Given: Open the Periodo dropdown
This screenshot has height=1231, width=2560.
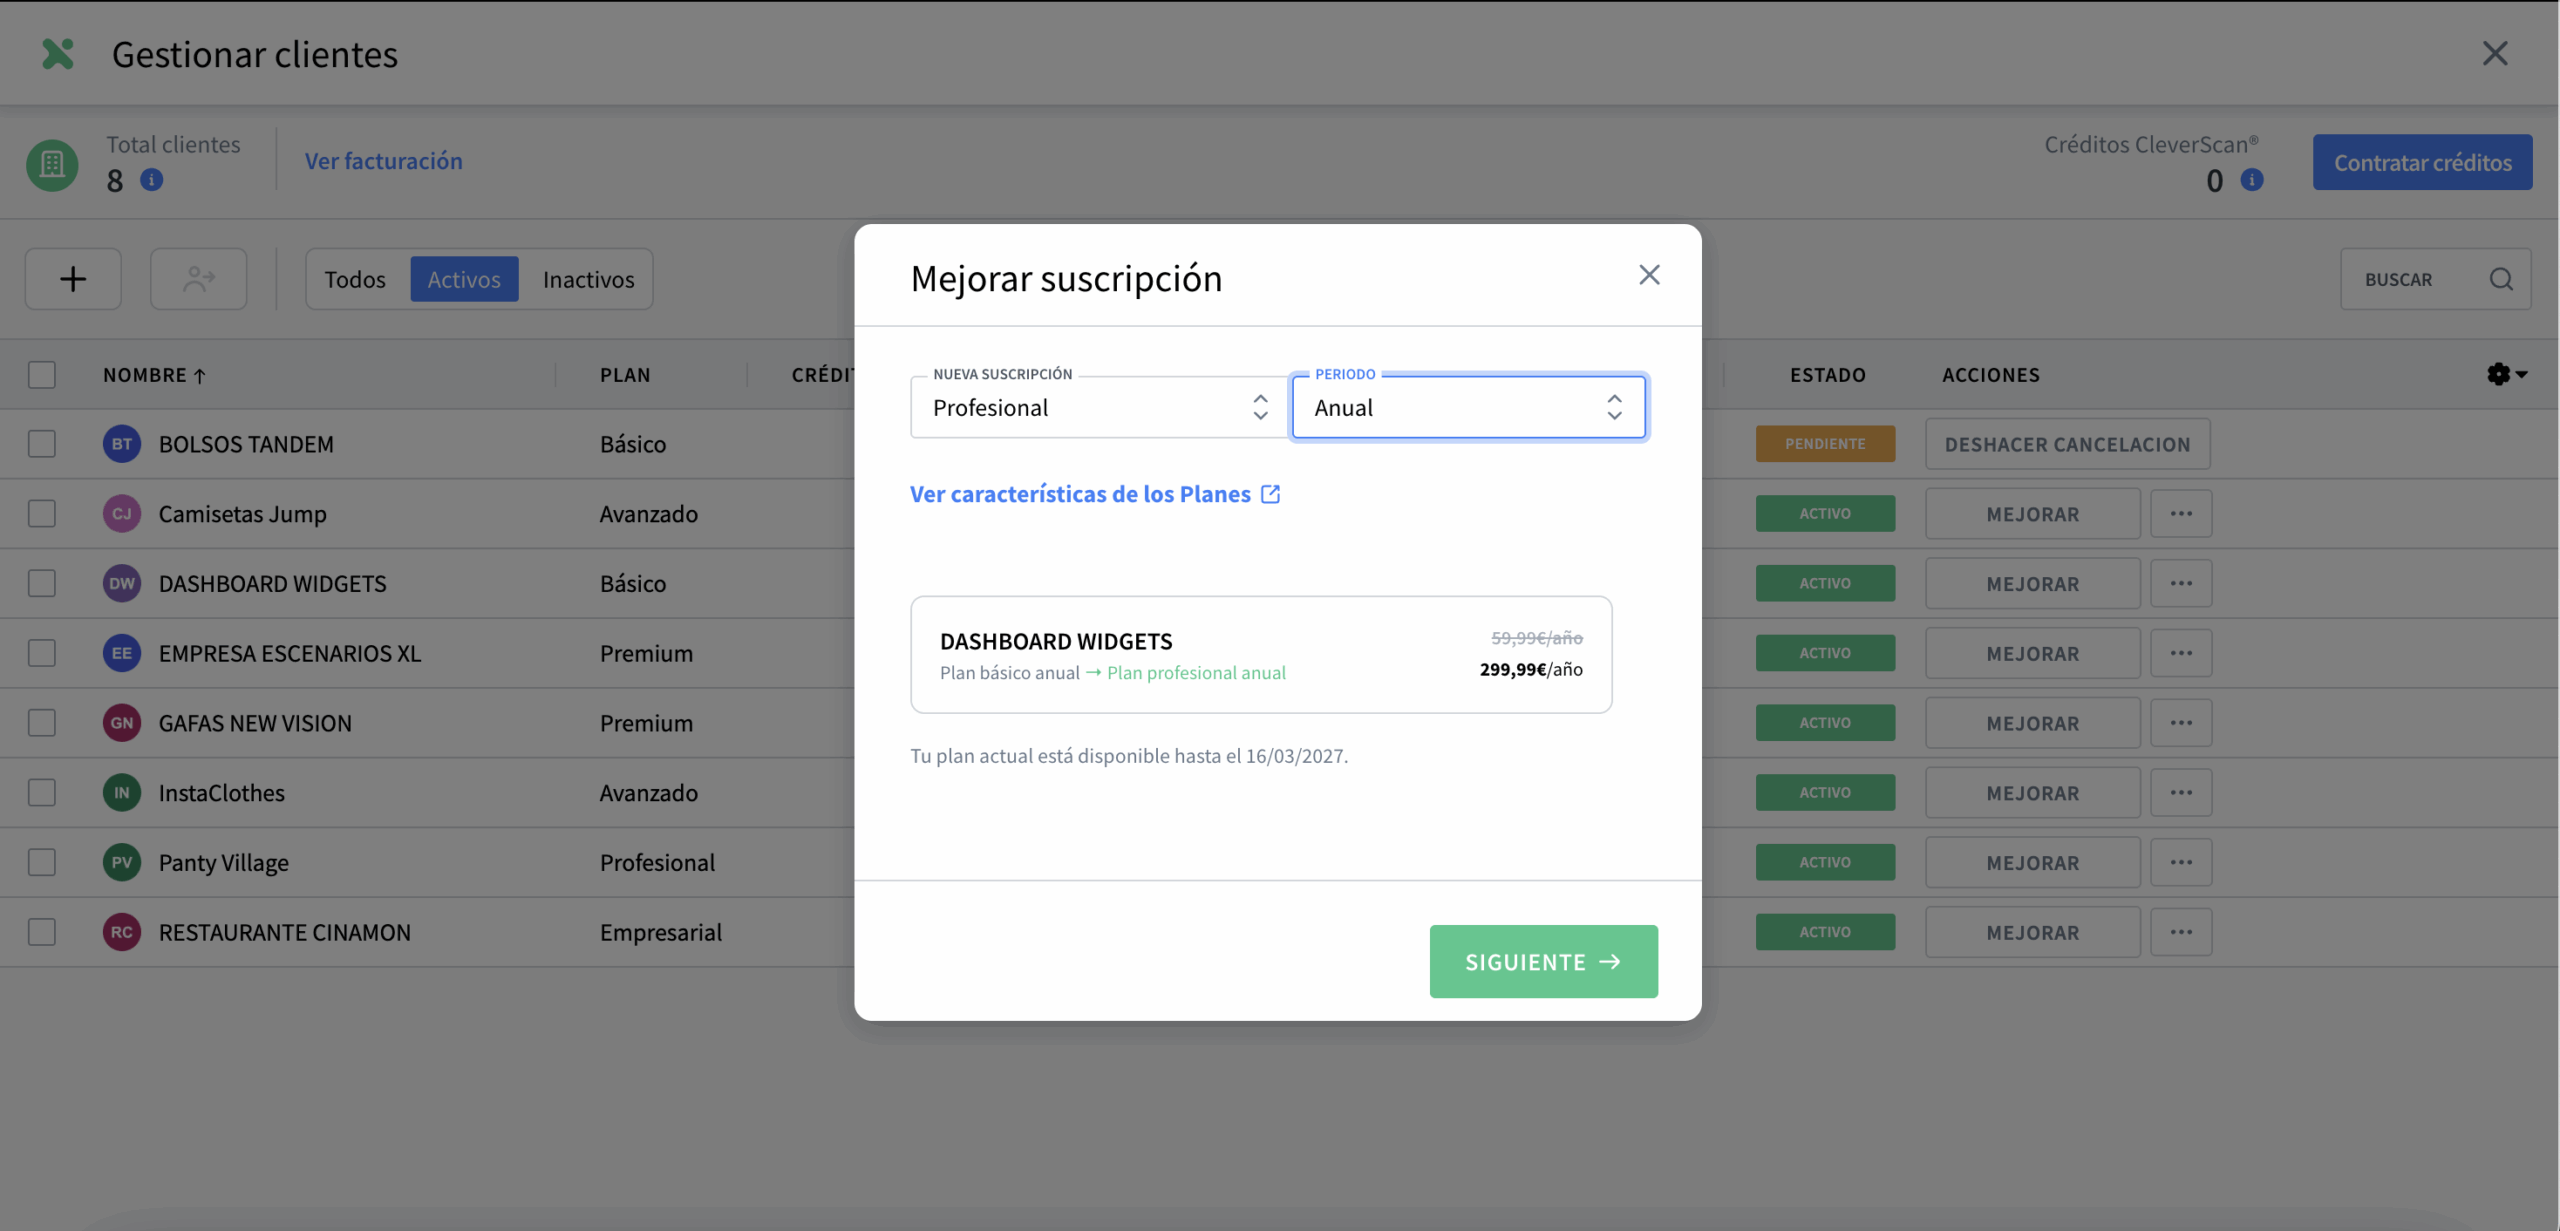Looking at the screenshot, I should pyautogui.click(x=1467, y=407).
